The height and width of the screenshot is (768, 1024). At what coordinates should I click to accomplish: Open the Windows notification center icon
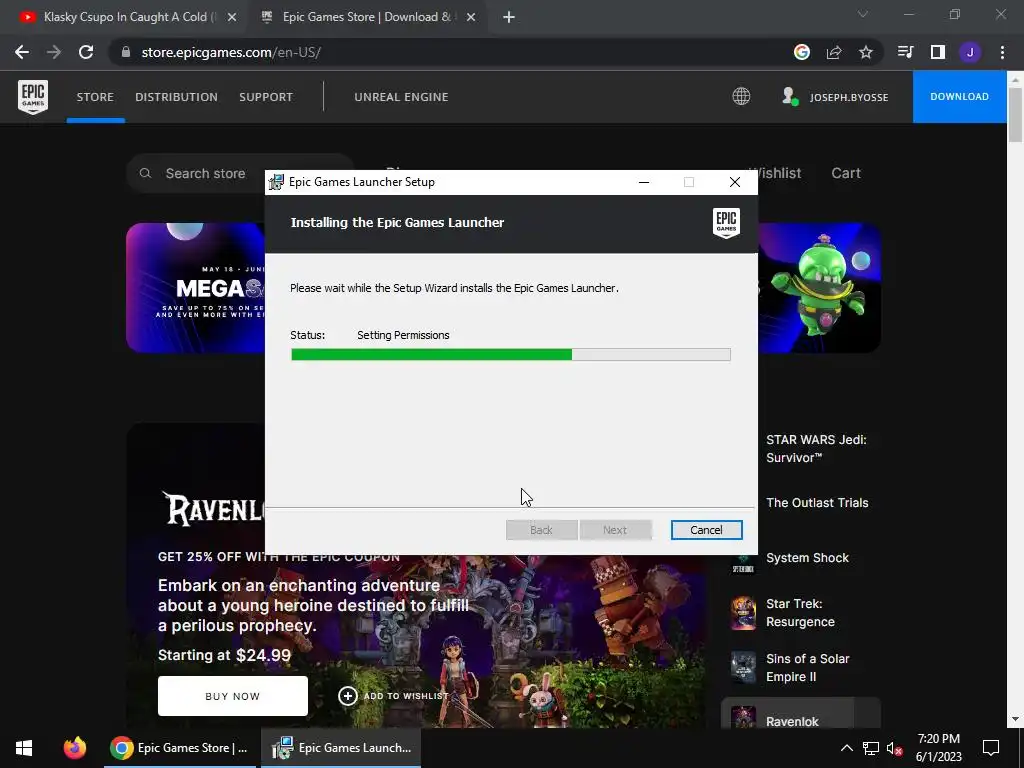pyautogui.click(x=991, y=748)
